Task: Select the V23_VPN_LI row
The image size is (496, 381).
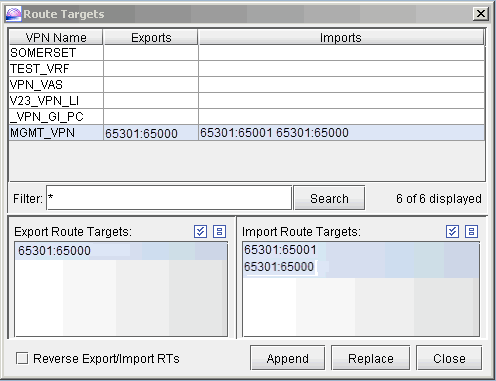Action: click(247, 101)
